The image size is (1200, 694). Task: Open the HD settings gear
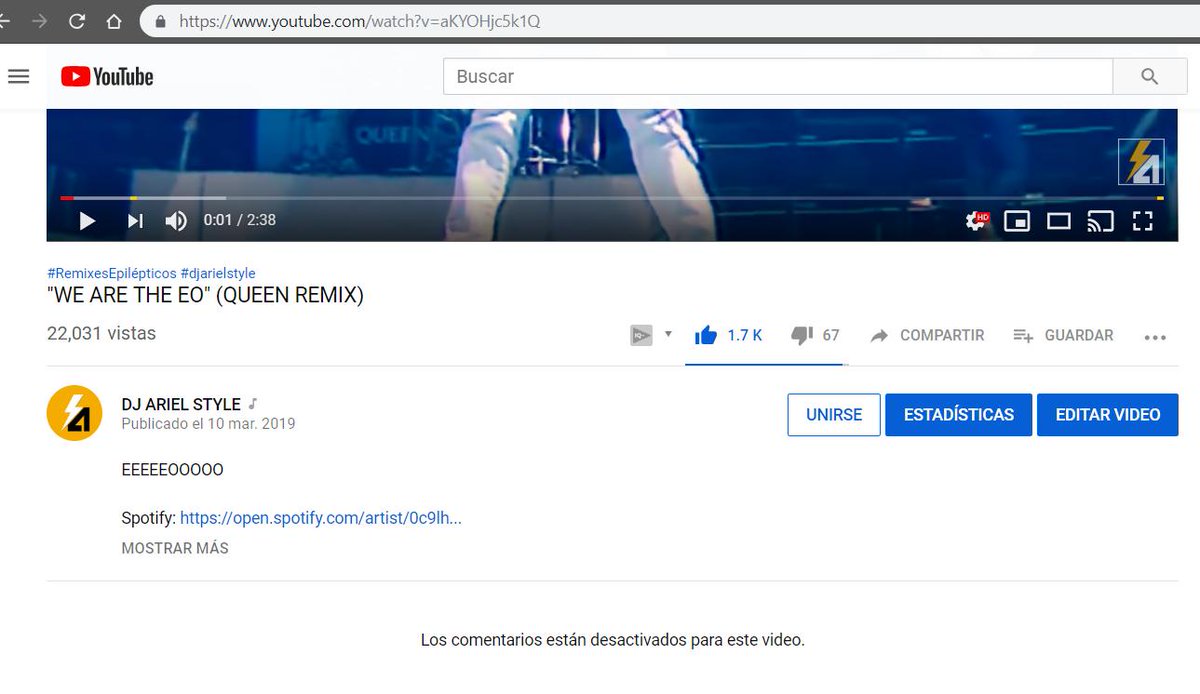976,221
